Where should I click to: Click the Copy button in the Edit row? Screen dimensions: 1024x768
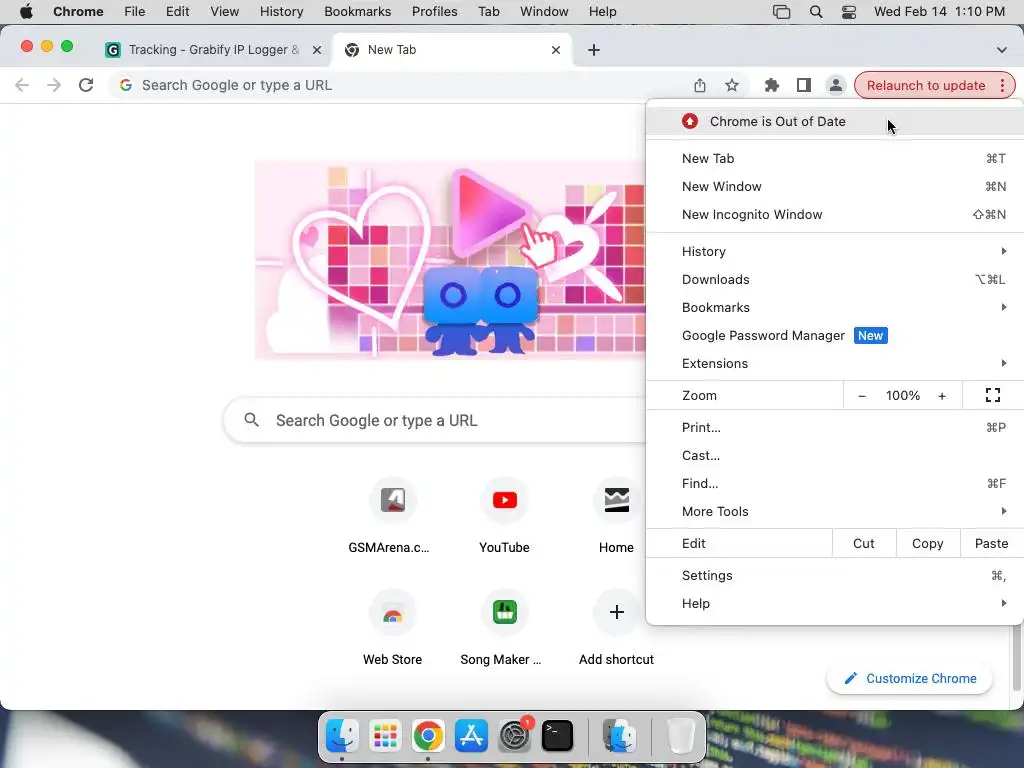927,543
